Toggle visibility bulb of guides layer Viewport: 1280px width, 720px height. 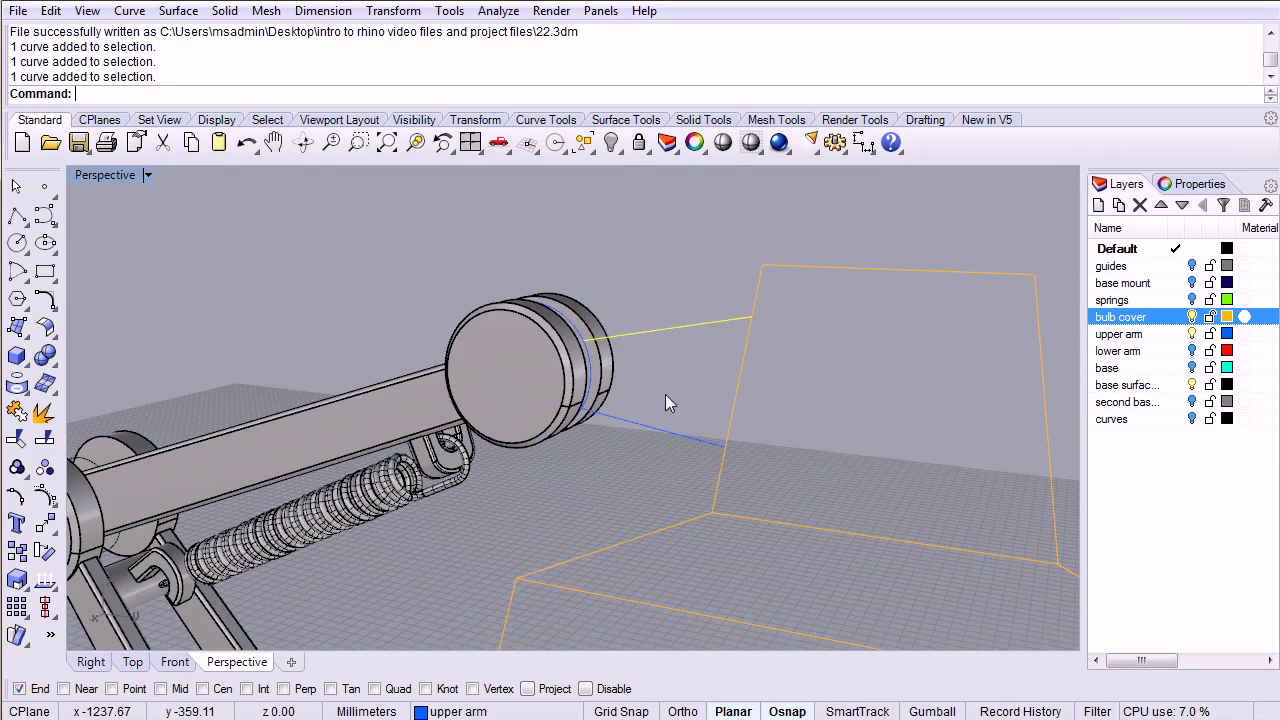point(1192,266)
